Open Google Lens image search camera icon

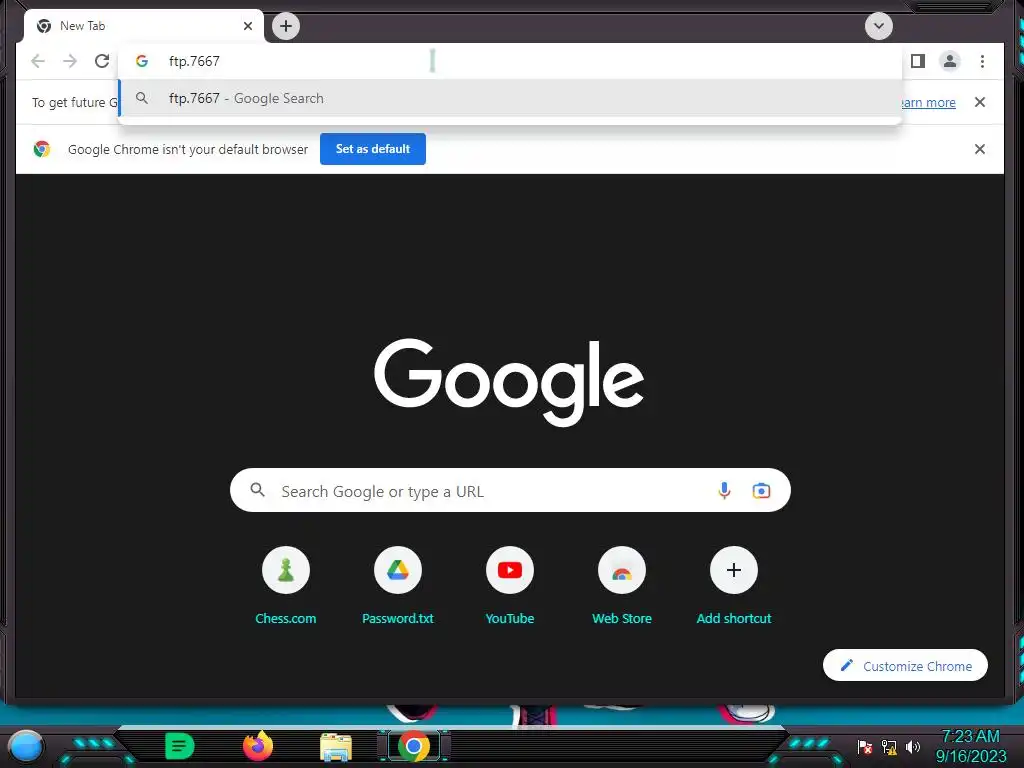pyautogui.click(x=761, y=490)
